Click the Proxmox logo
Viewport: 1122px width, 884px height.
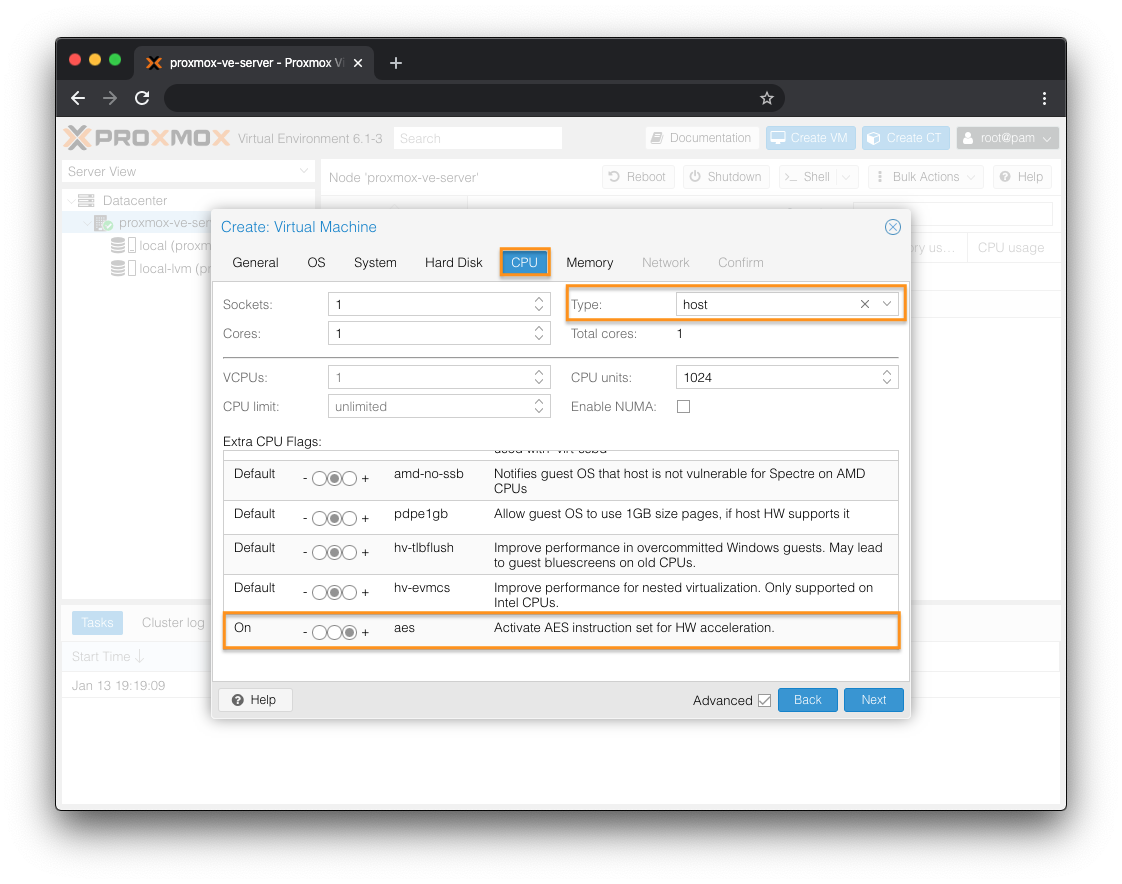point(147,137)
